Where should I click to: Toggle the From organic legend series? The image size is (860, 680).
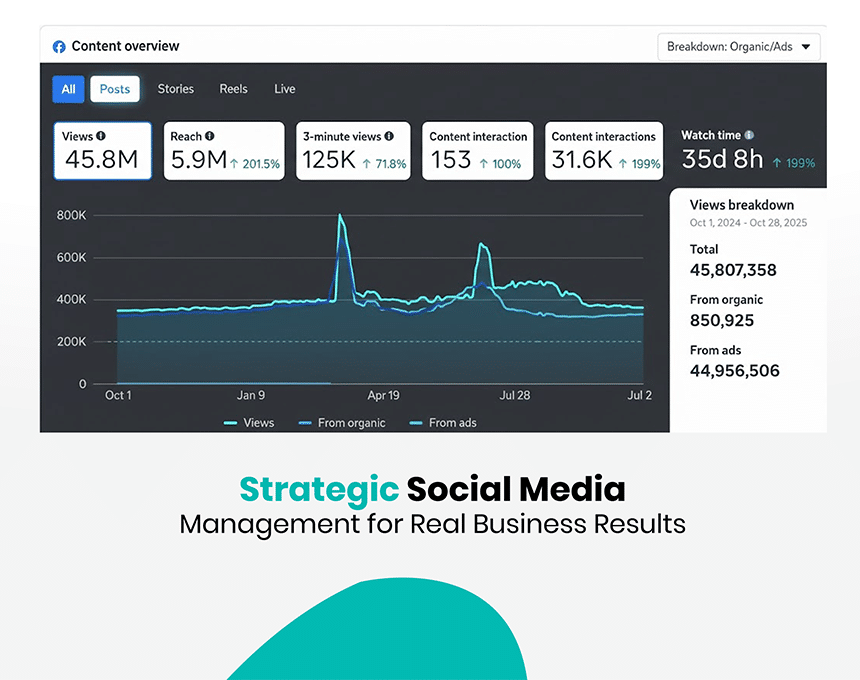click(x=342, y=423)
